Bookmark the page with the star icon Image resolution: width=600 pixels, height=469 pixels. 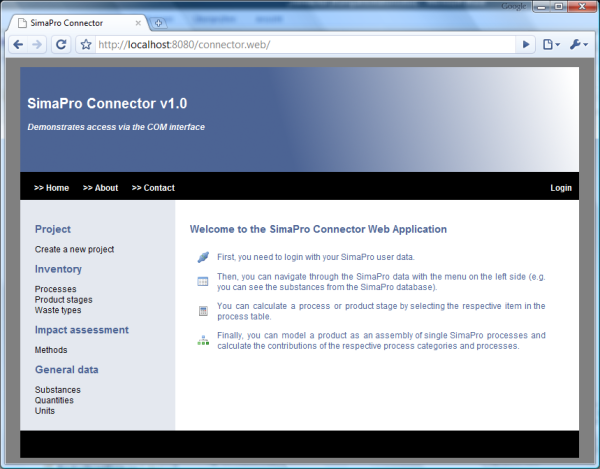point(86,45)
